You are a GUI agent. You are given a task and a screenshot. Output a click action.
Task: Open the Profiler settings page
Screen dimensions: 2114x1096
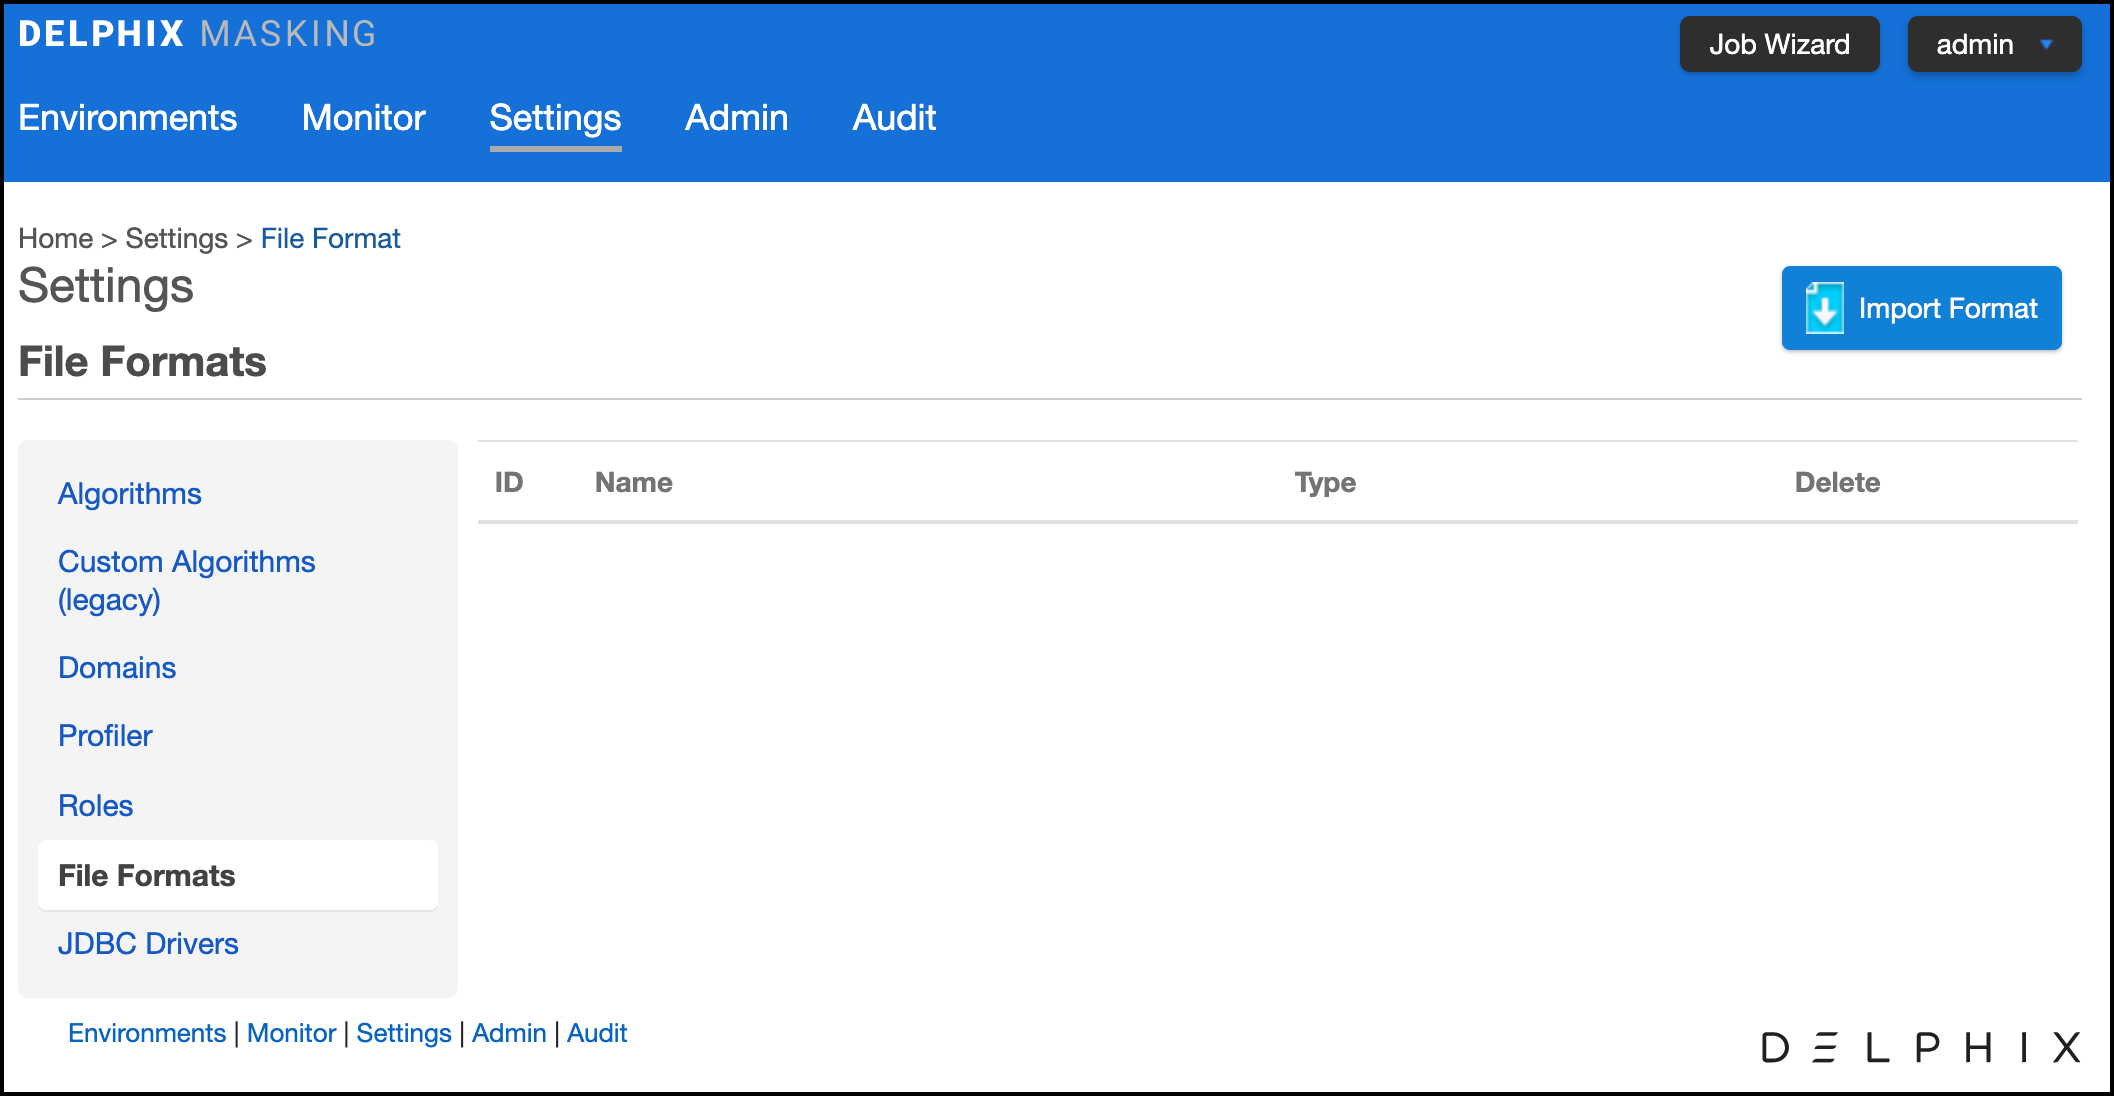(x=105, y=736)
